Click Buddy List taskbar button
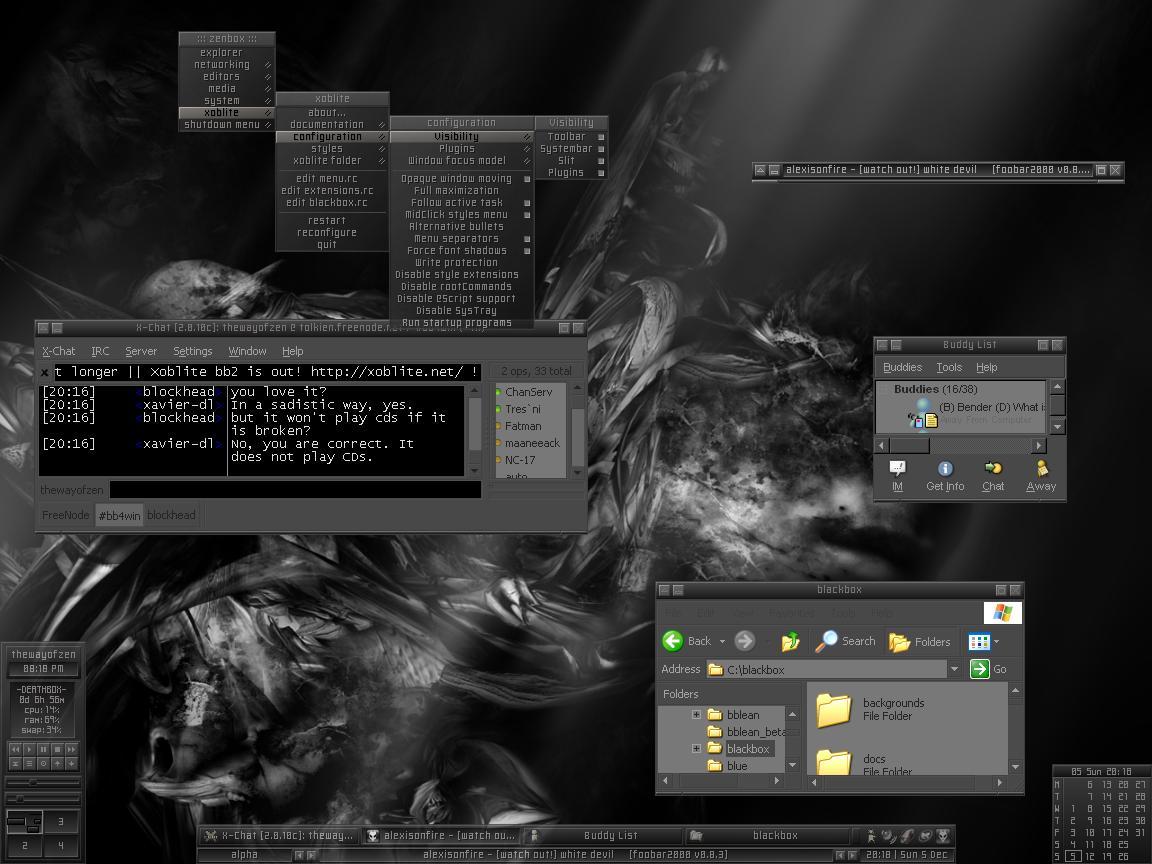This screenshot has width=1152, height=864. 605,835
